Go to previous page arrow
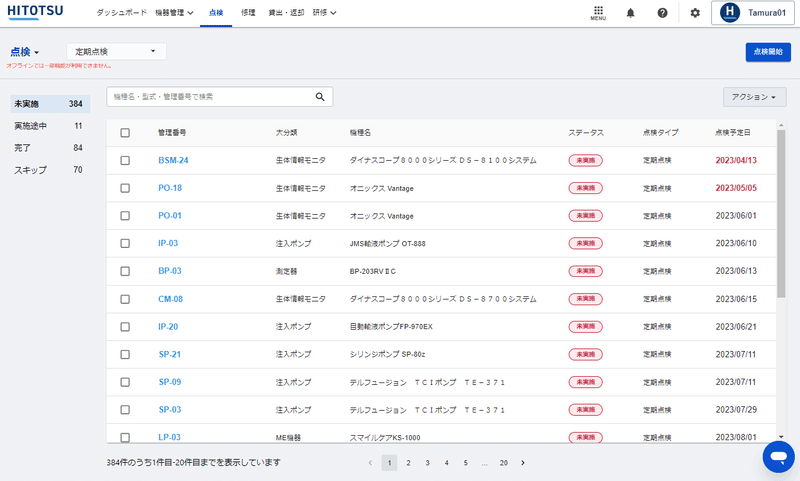Screen dimensions: 800x481 coord(370,463)
